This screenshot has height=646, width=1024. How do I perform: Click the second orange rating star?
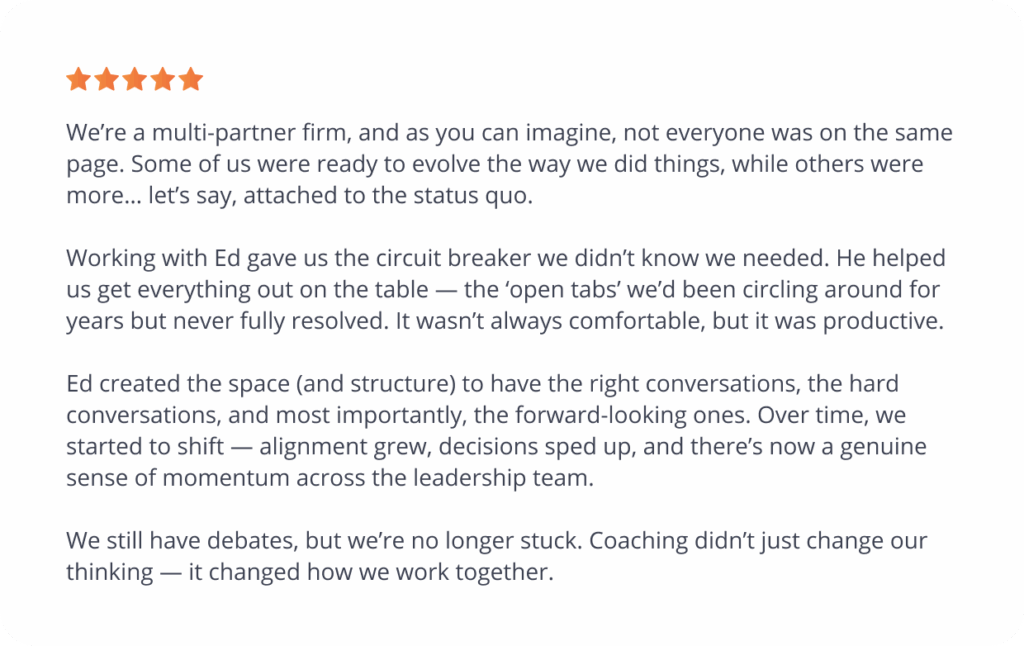[106, 79]
